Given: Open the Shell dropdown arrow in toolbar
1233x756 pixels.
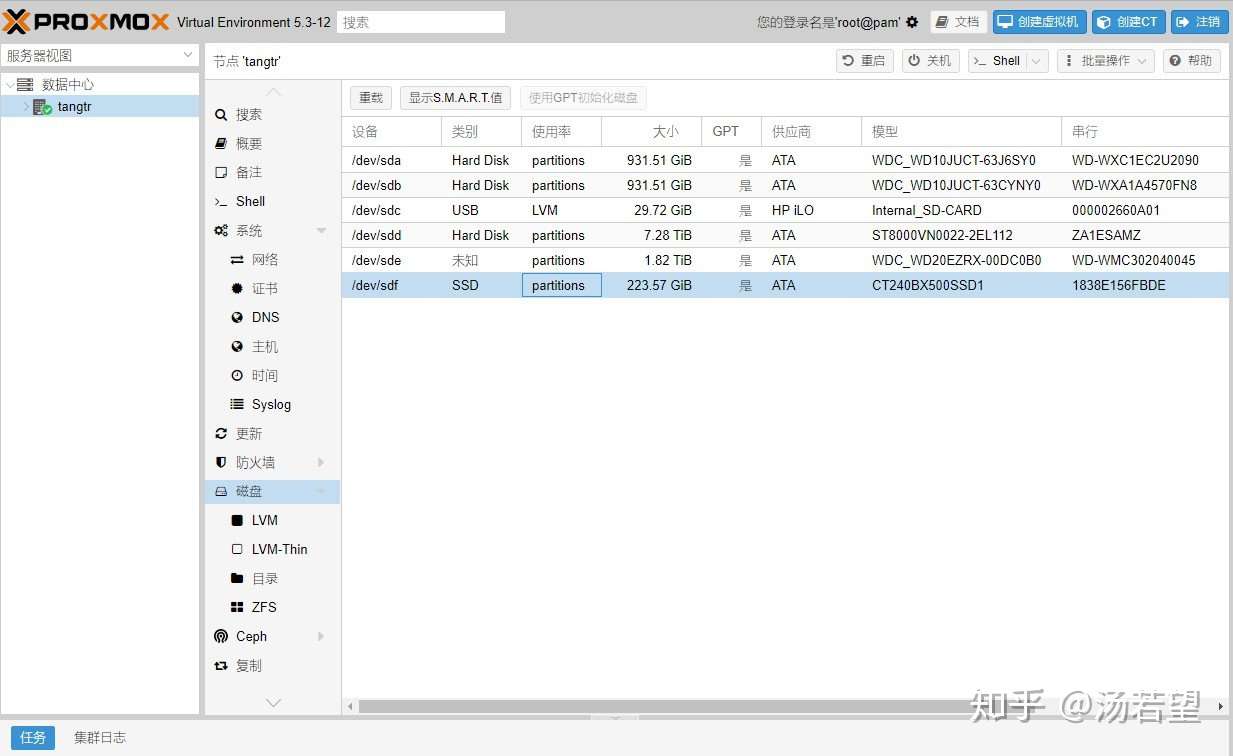Looking at the screenshot, I should click(x=1037, y=61).
